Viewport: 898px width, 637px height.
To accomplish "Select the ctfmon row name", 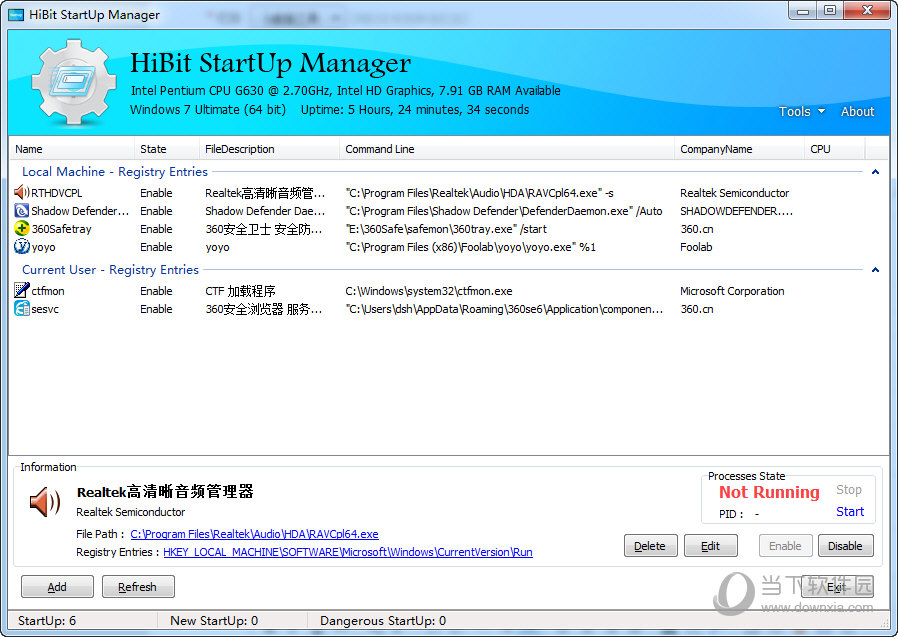I will (x=48, y=291).
